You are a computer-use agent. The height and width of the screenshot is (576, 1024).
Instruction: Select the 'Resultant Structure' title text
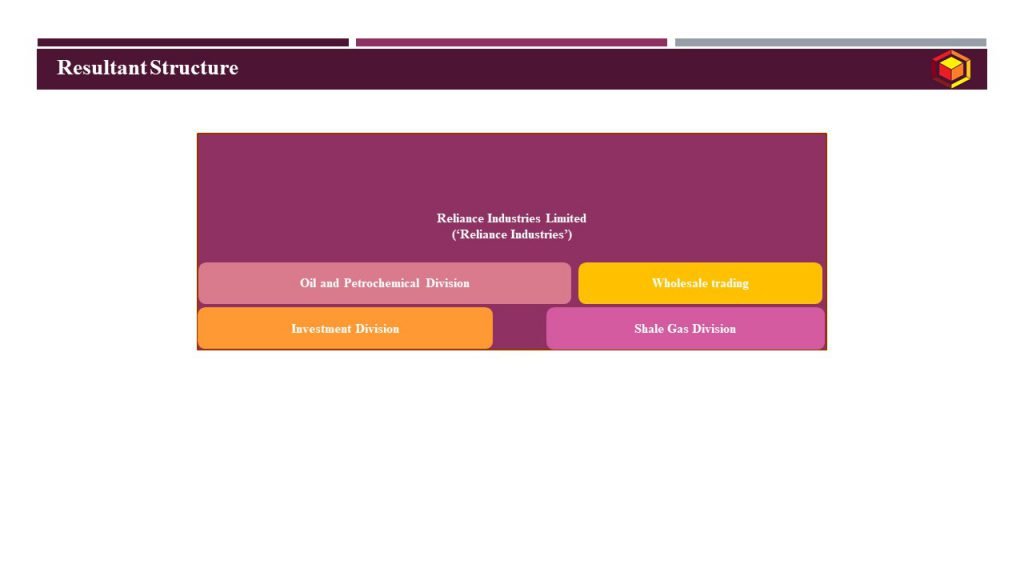click(x=148, y=67)
